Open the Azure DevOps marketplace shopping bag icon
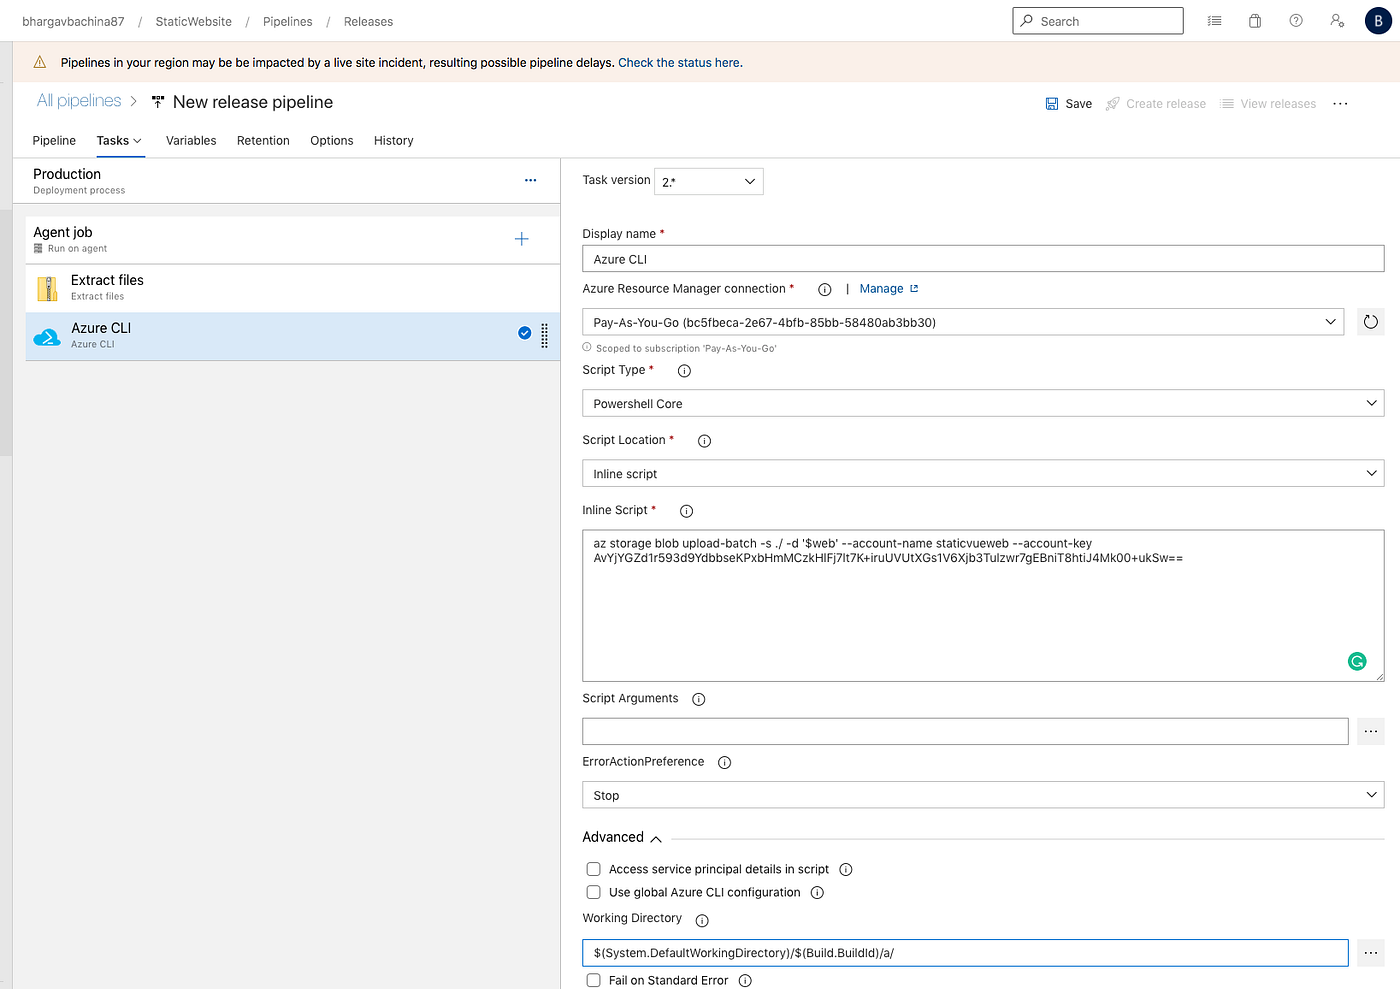The image size is (1400, 989). (x=1254, y=20)
